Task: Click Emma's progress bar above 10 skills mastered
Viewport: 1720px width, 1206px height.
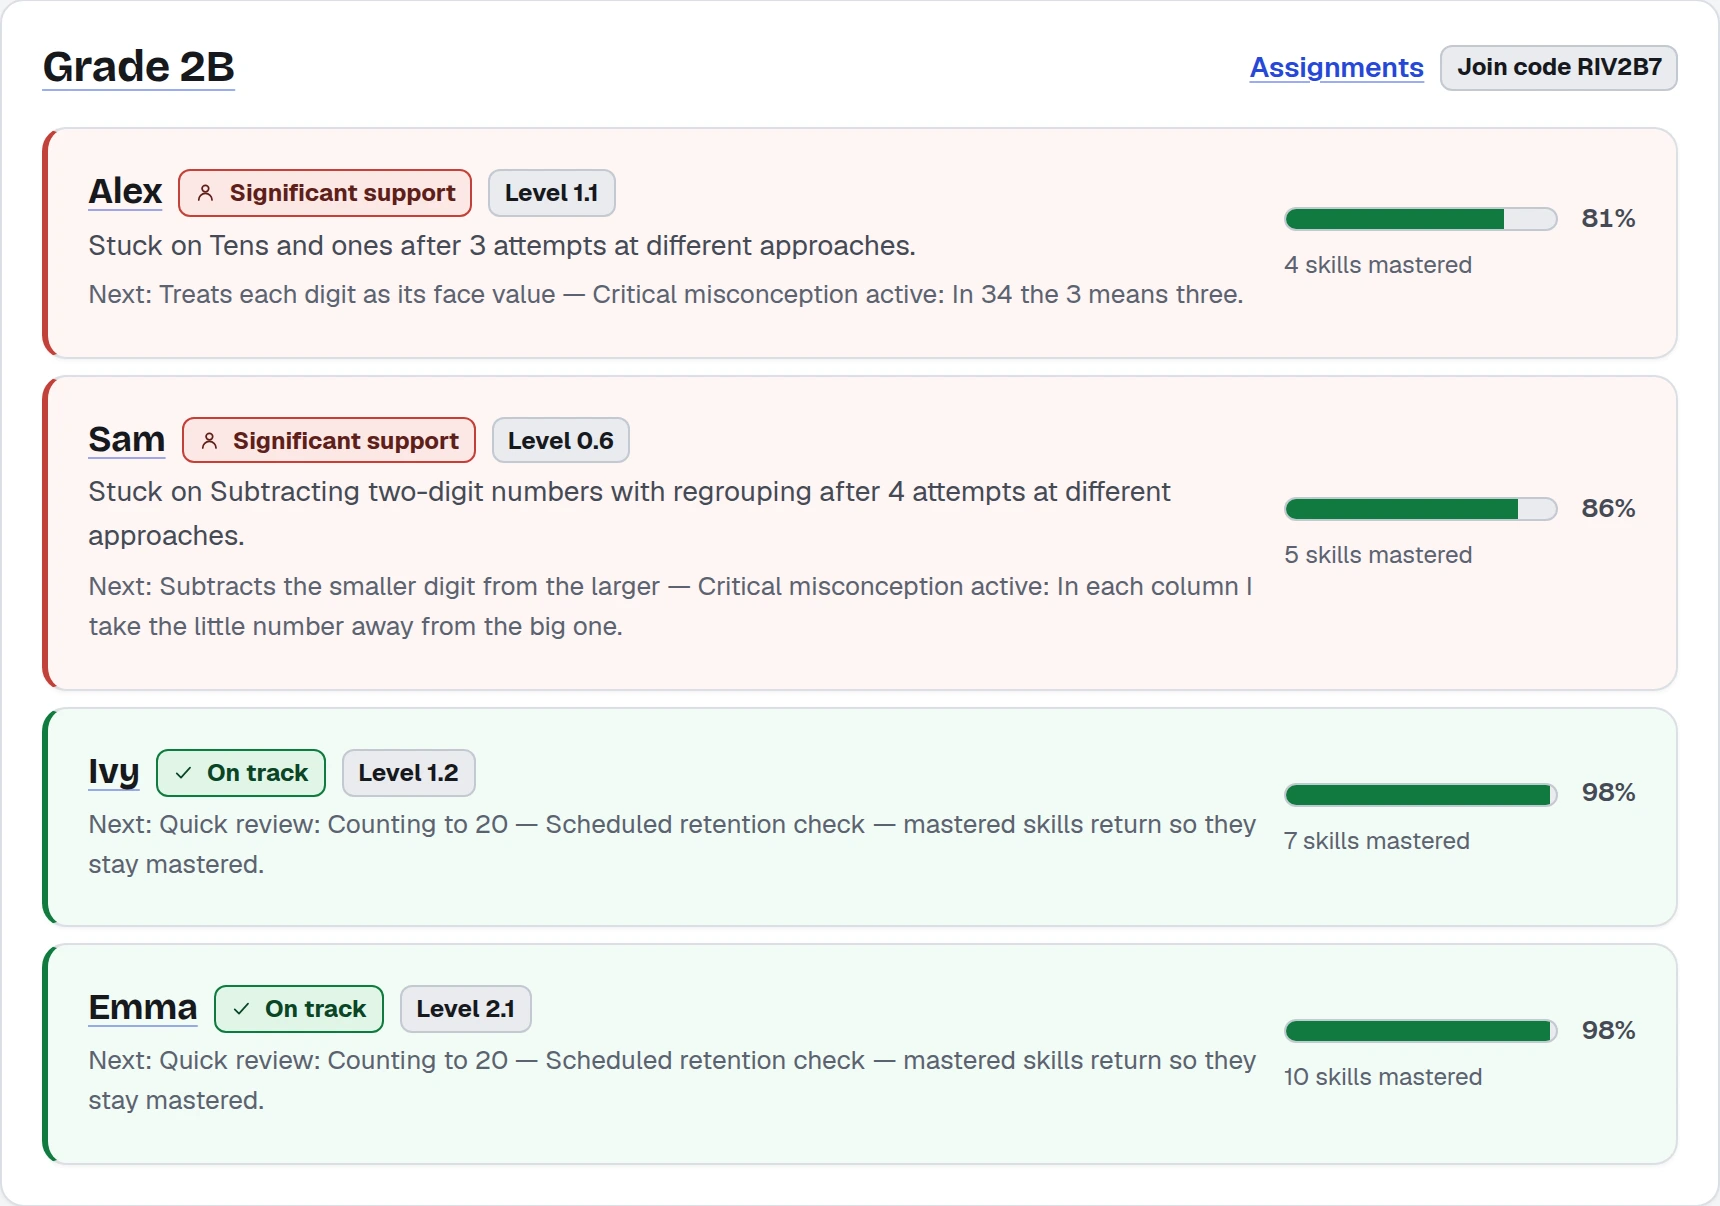Action: [1420, 1031]
